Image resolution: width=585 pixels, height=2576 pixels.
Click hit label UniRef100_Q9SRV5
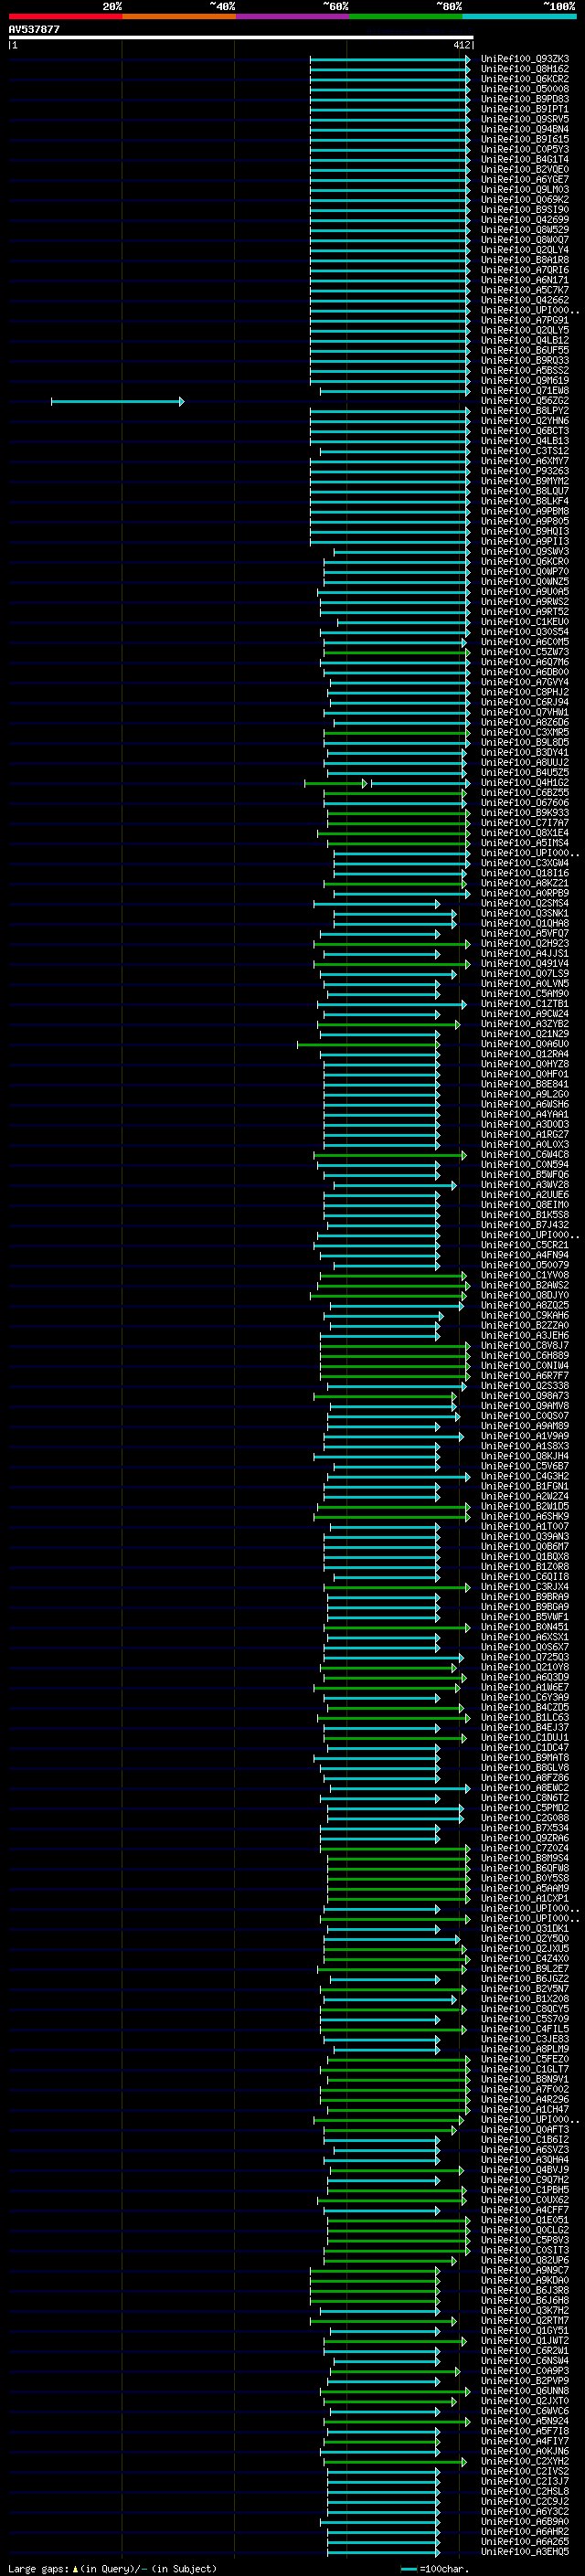coord(525,119)
